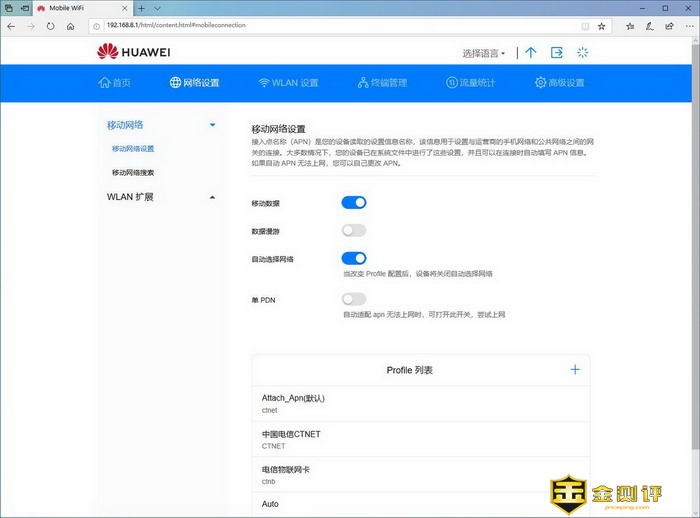Open a new browser tab

142,8
